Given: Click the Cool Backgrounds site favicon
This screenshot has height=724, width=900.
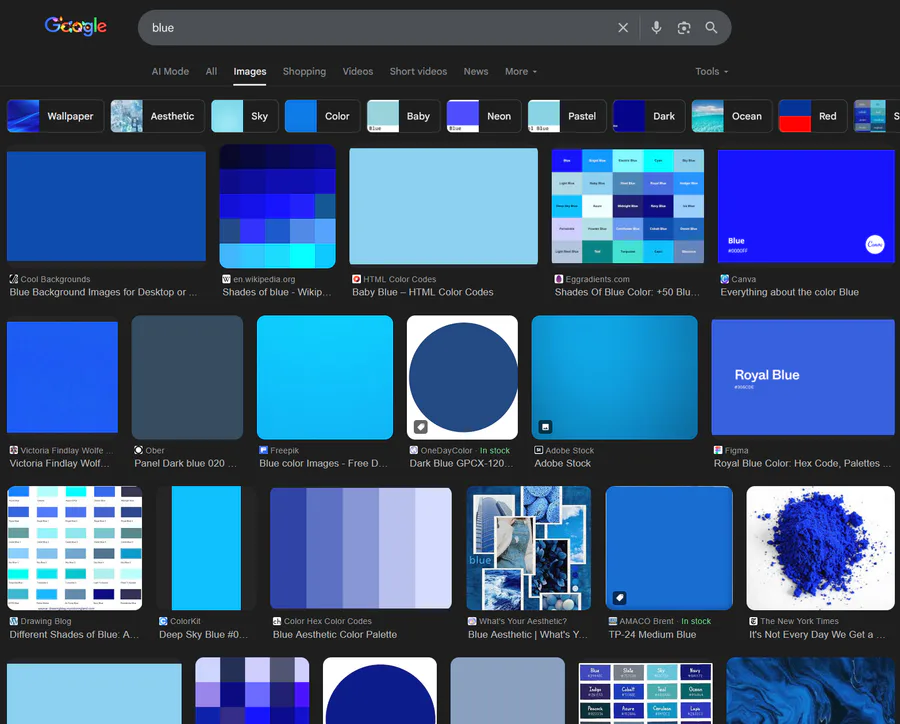Looking at the screenshot, I should pyautogui.click(x=14, y=279).
